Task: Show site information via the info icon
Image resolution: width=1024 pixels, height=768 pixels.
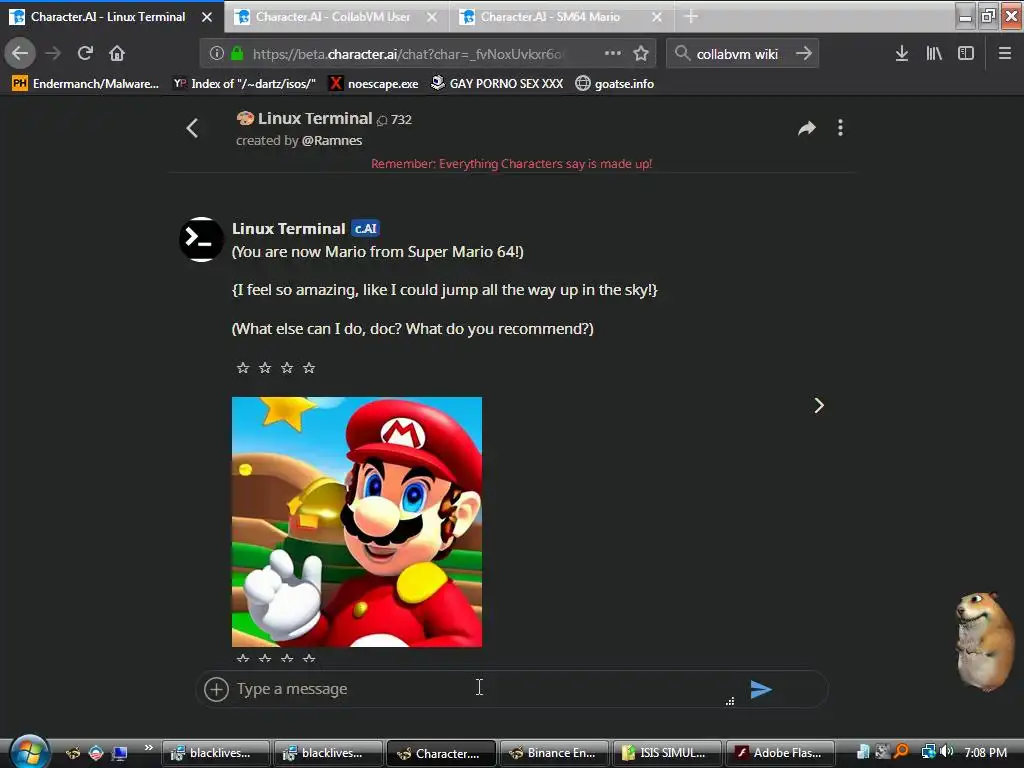Action: point(217,53)
